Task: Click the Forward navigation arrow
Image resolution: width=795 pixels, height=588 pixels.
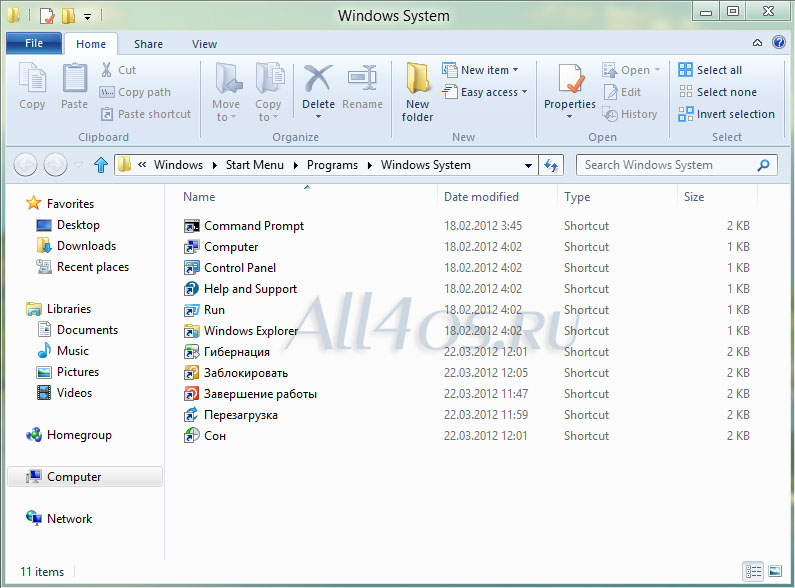Action: (55, 165)
